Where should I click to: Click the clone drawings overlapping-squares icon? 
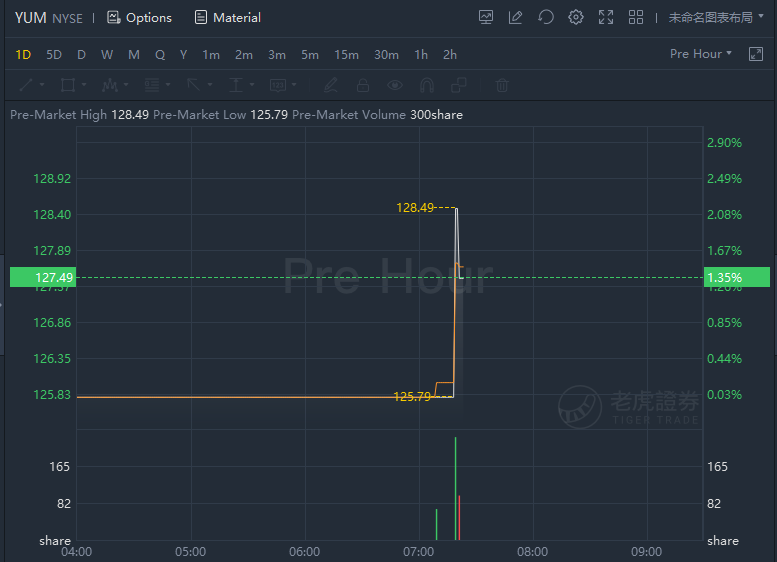459,85
